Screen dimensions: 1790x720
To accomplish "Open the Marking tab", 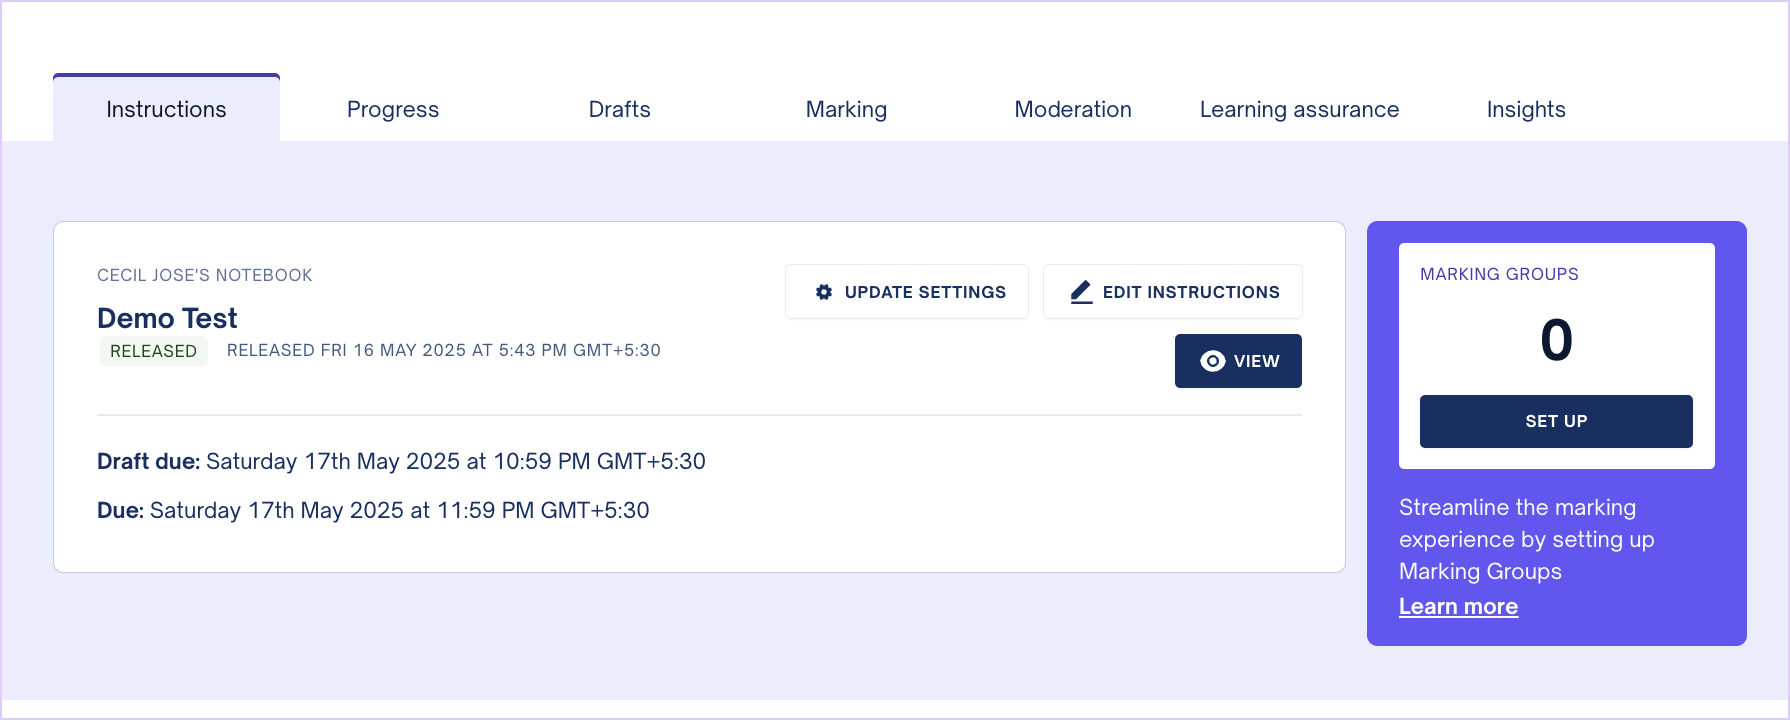I will pyautogui.click(x=846, y=109).
